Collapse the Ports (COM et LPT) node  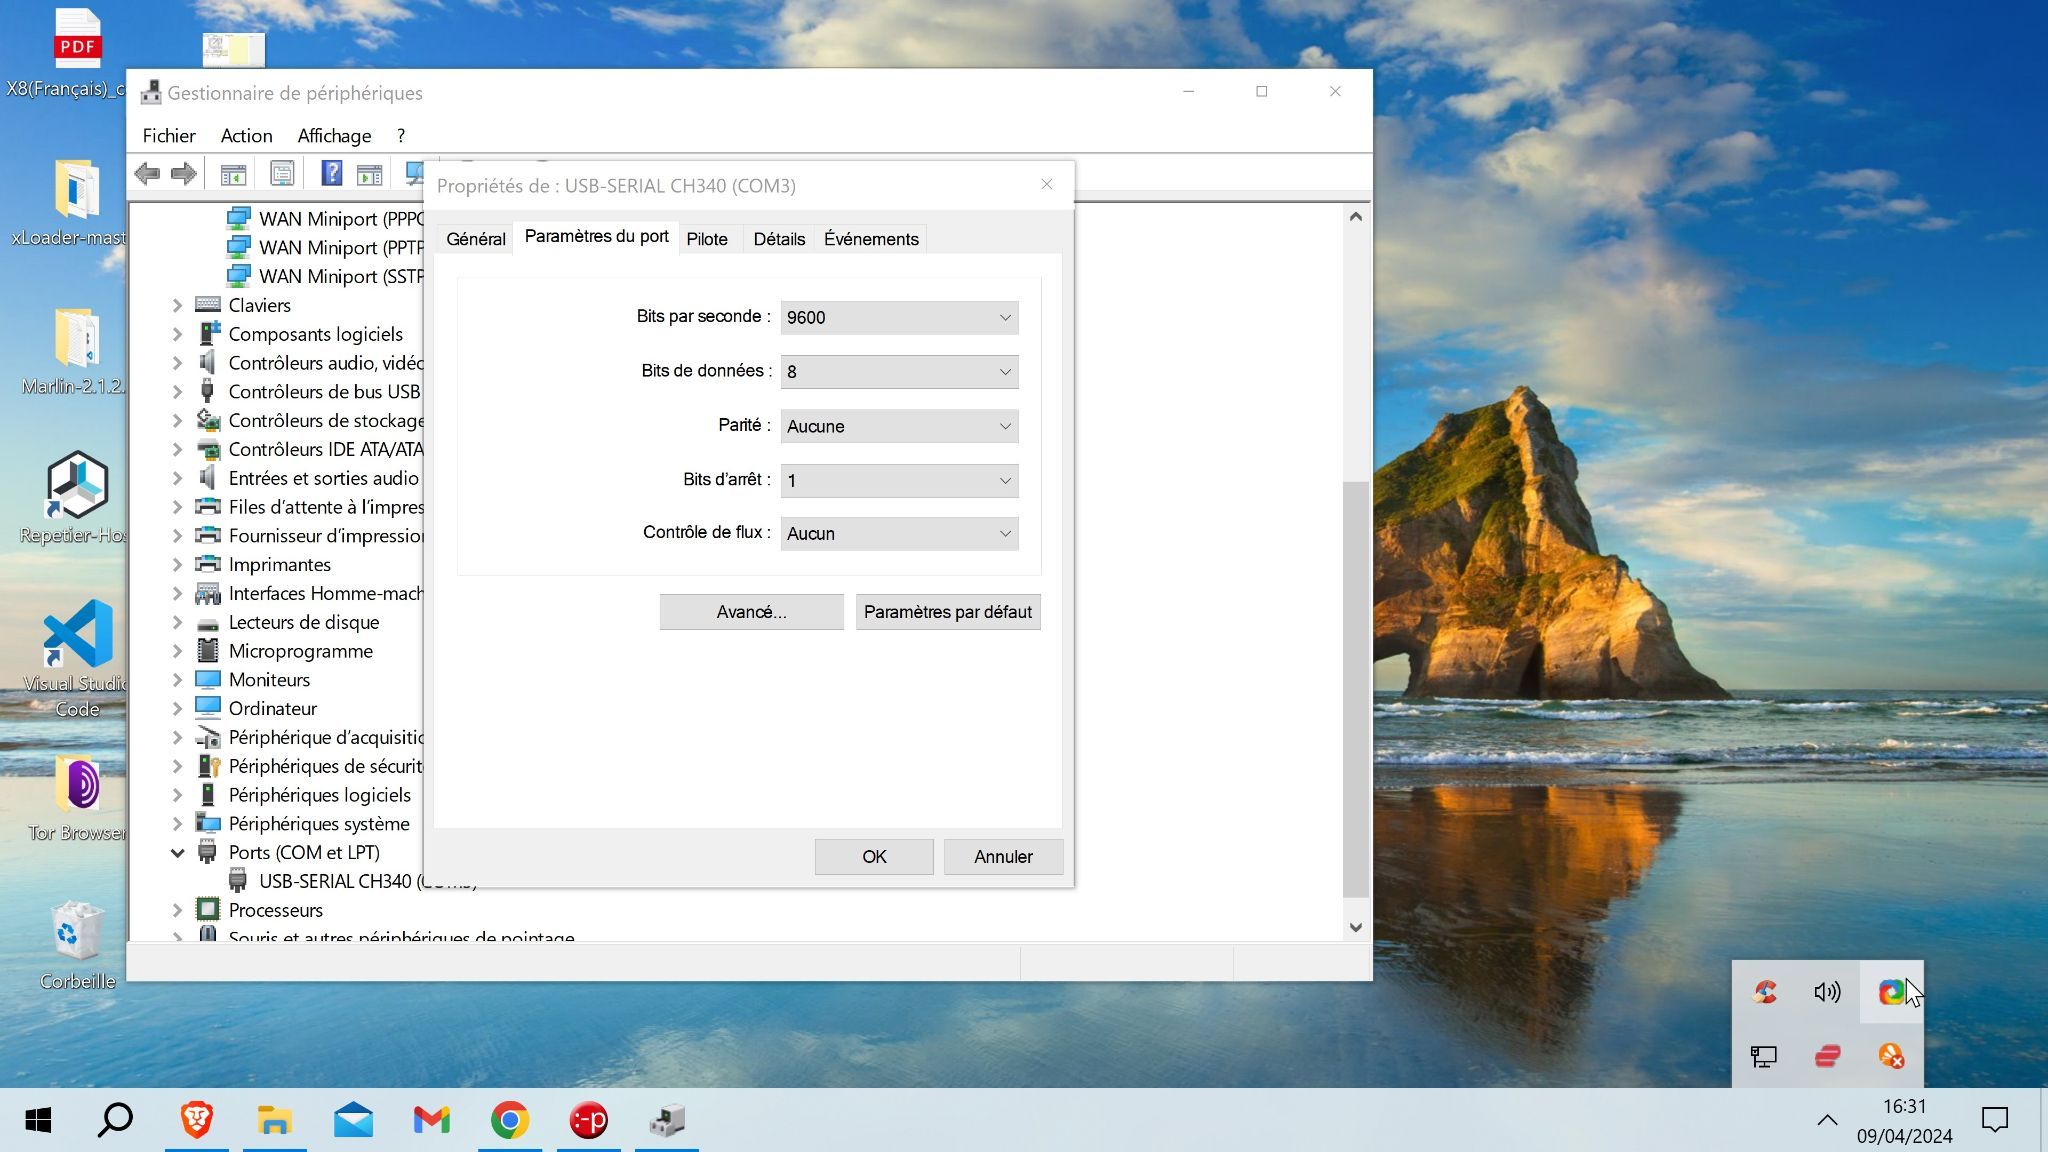(x=178, y=853)
